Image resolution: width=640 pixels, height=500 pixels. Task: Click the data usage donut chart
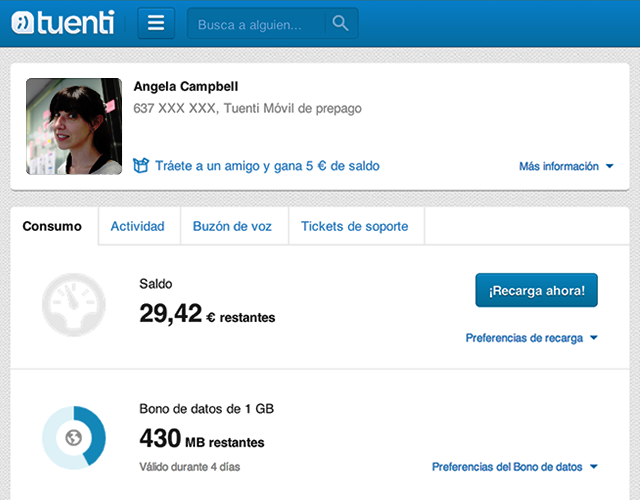point(74,438)
